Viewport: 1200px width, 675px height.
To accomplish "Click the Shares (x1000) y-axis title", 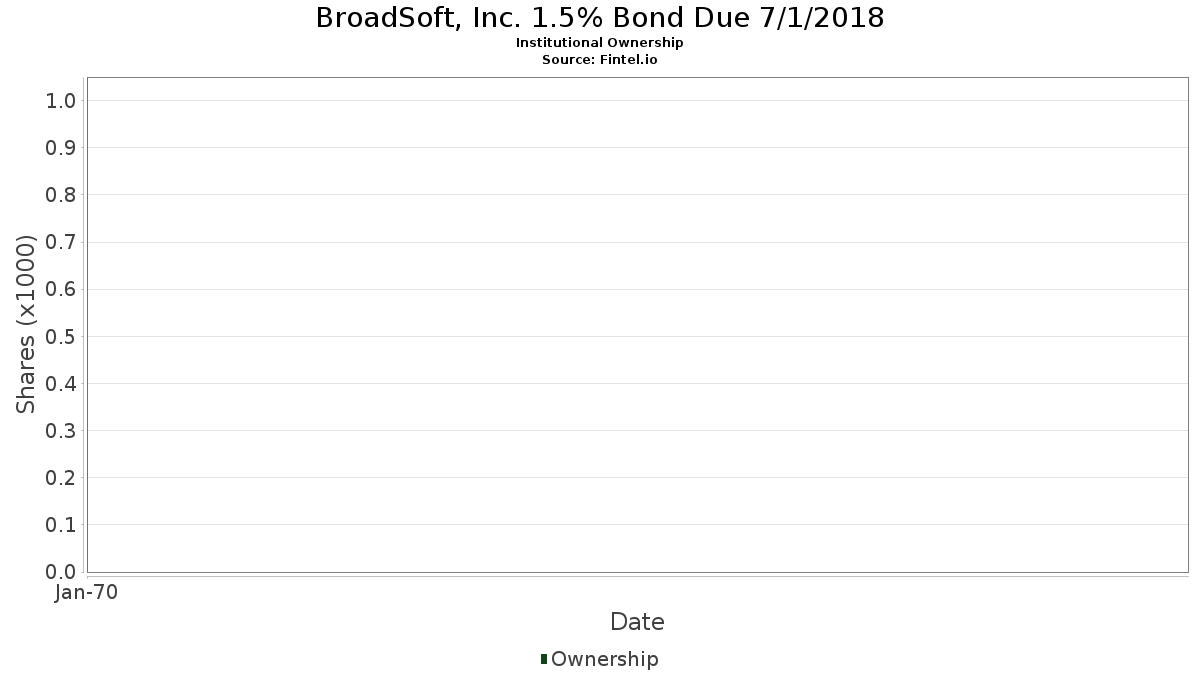I will [26, 325].
